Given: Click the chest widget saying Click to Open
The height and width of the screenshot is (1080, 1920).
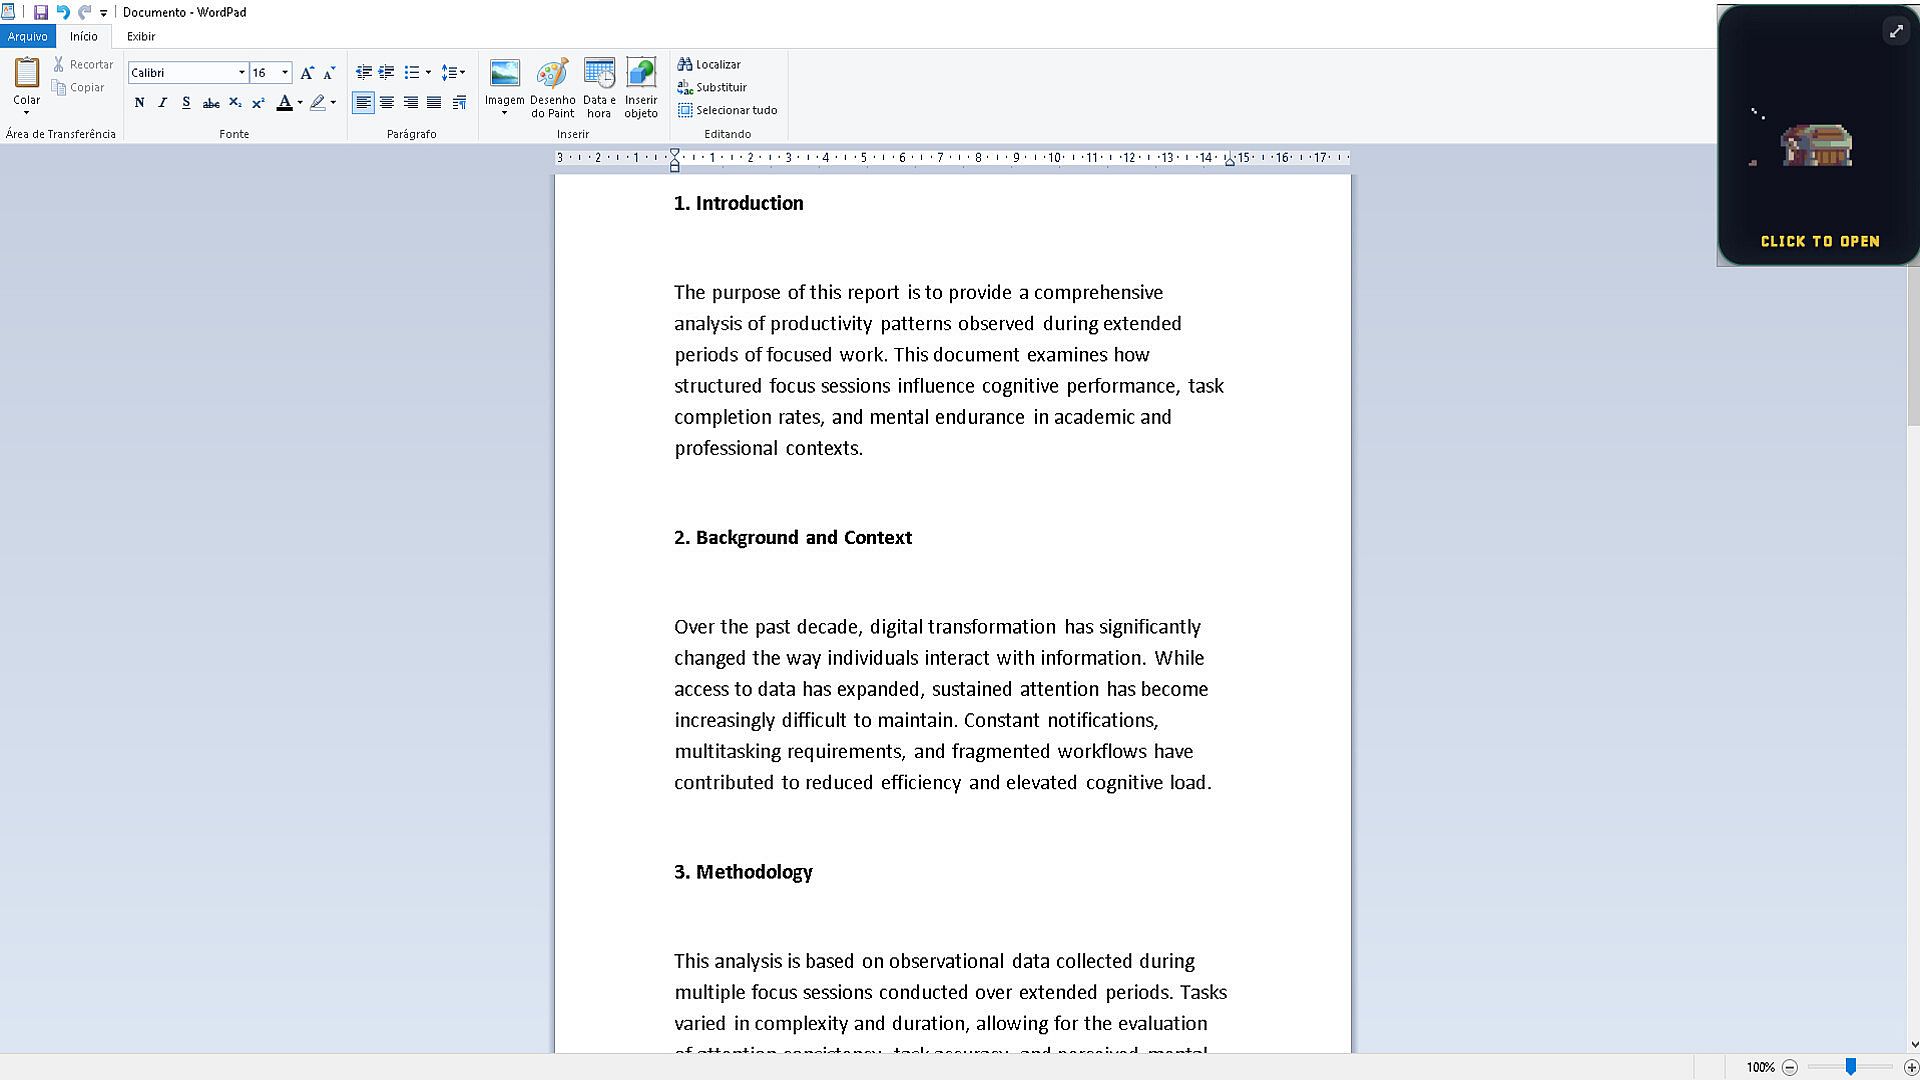Looking at the screenshot, I should pyautogui.click(x=1817, y=147).
